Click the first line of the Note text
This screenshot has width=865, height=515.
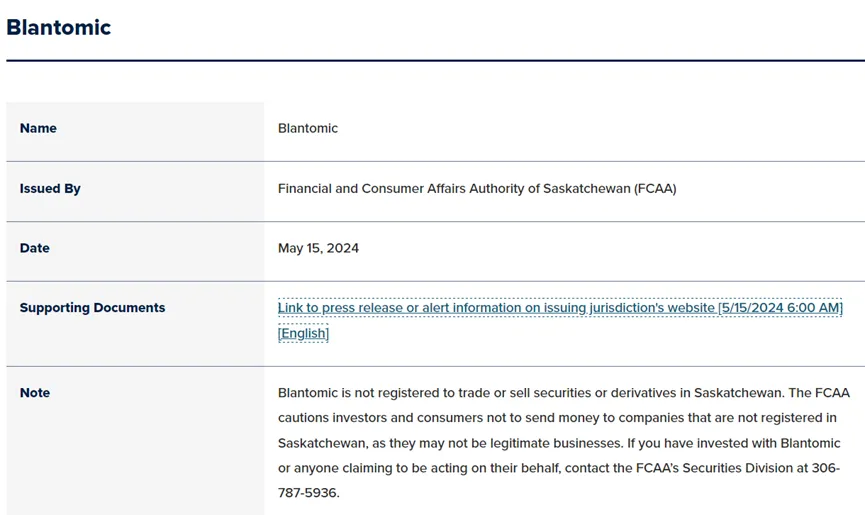pos(564,393)
